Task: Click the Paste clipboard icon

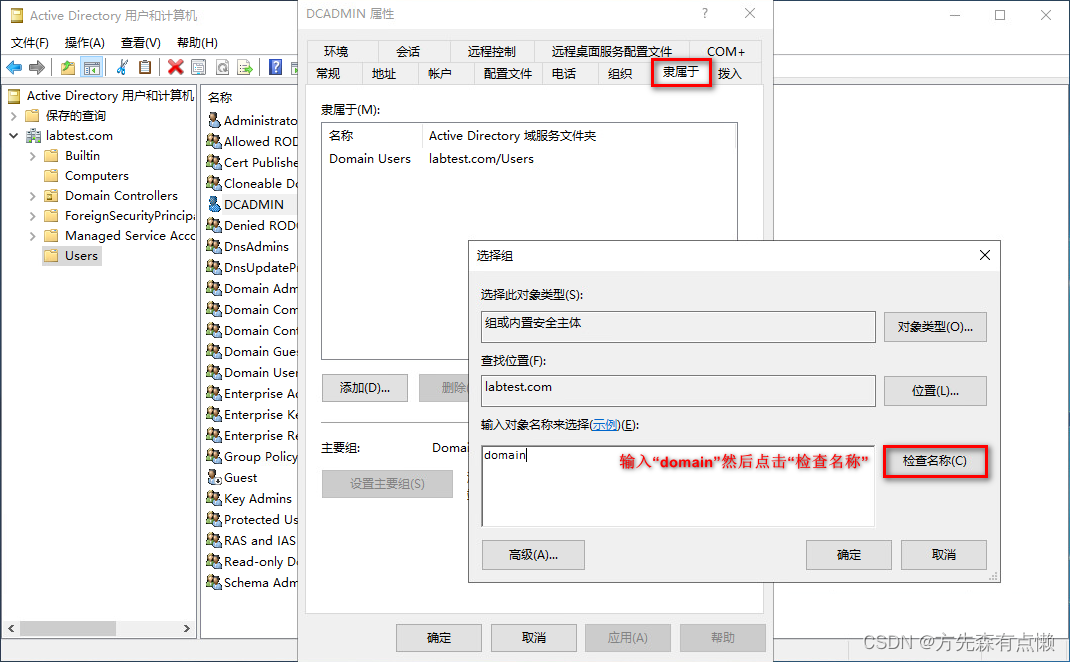Action: coord(145,67)
